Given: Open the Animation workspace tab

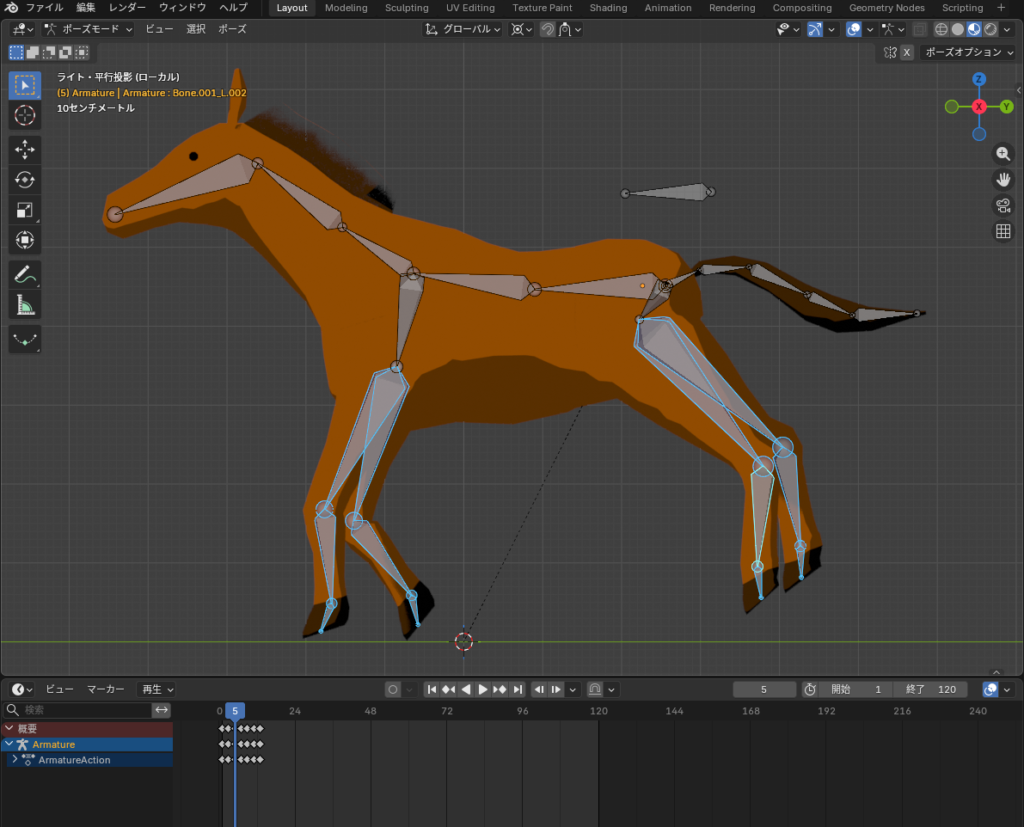Looking at the screenshot, I should coord(667,8).
